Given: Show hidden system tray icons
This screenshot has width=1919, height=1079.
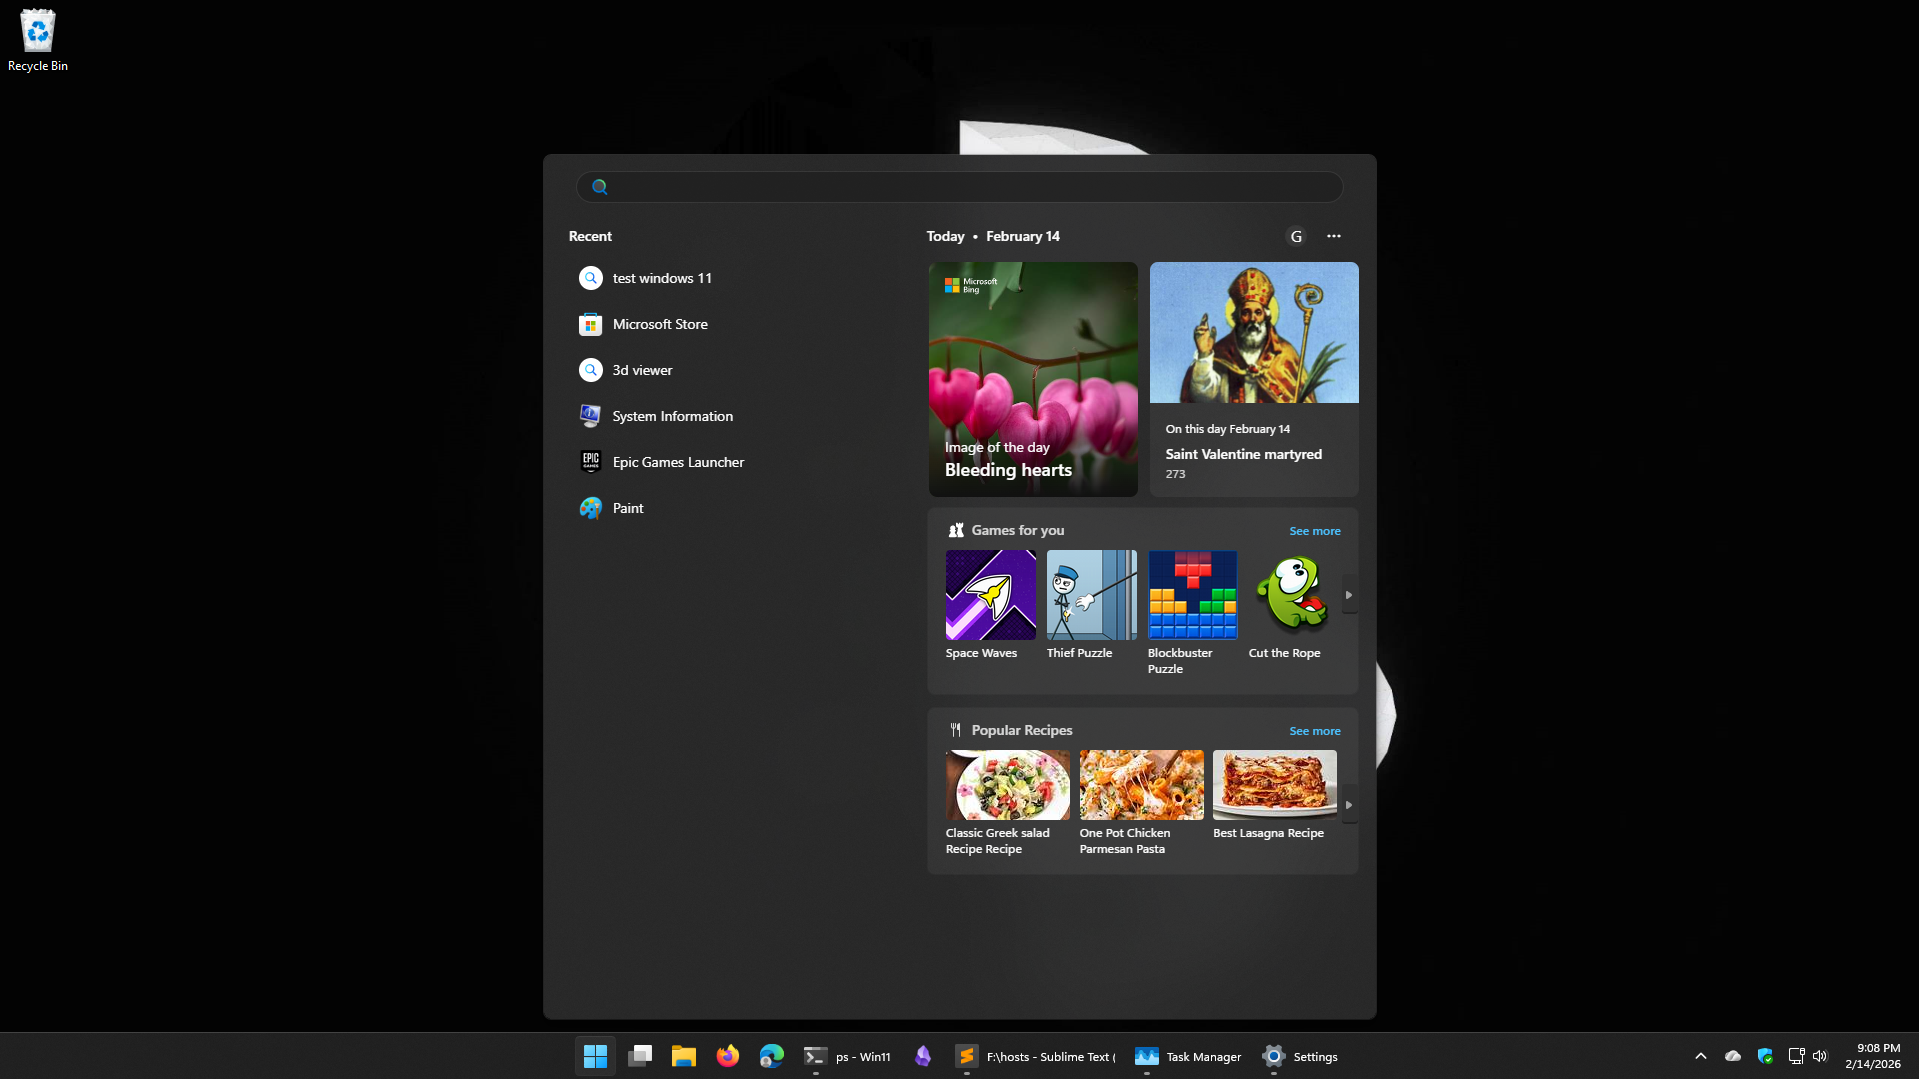Looking at the screenshot, I should click(x=1700, y=1056).
